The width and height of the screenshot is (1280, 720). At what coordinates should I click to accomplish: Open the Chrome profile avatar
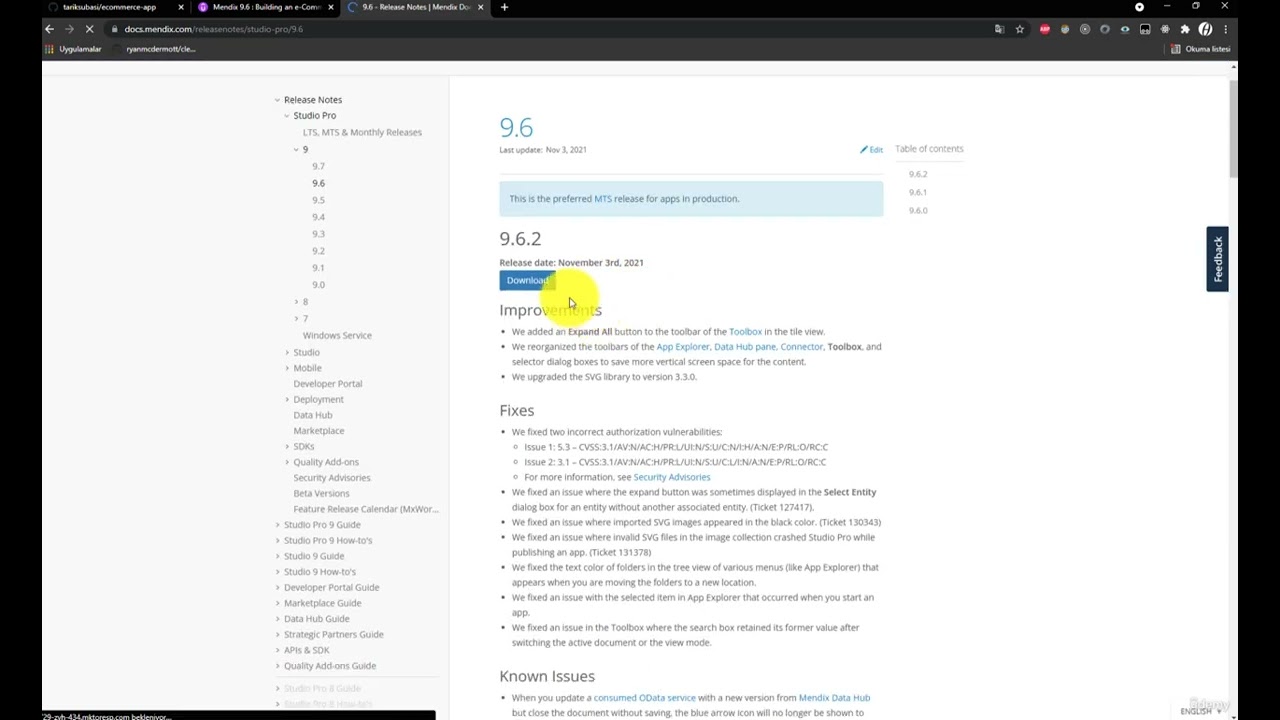click(1205, 29)
